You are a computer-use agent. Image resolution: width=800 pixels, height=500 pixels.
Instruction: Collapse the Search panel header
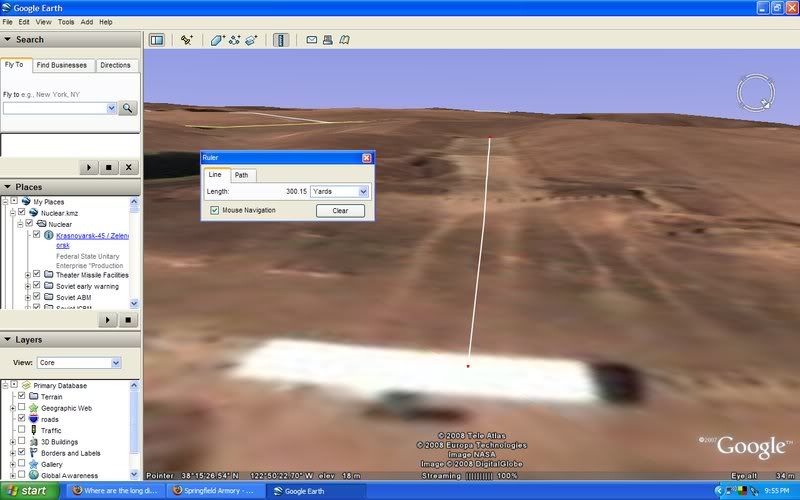click(70, 39)
